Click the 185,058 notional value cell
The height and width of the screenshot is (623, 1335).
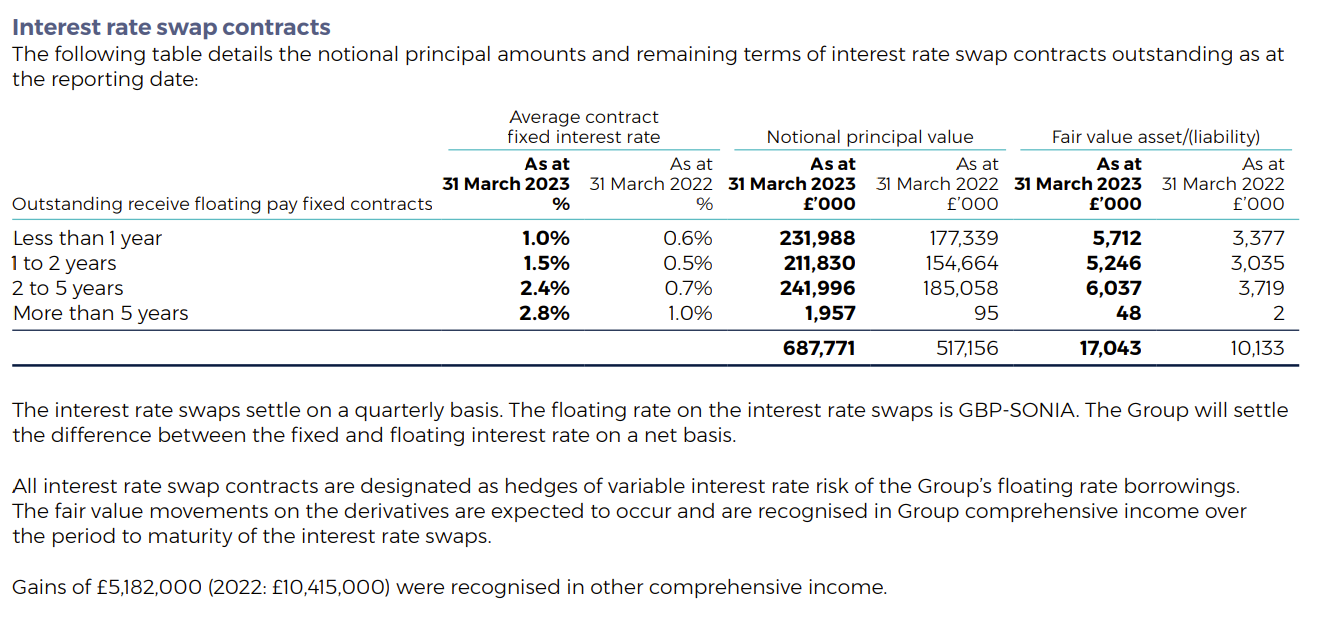coord(960,288)
